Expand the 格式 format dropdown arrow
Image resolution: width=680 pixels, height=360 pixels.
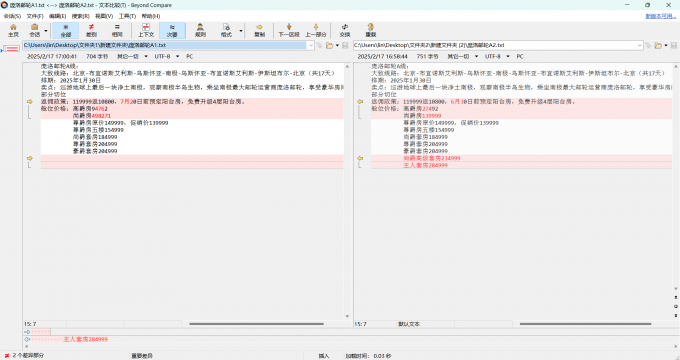tap(241, 31)
